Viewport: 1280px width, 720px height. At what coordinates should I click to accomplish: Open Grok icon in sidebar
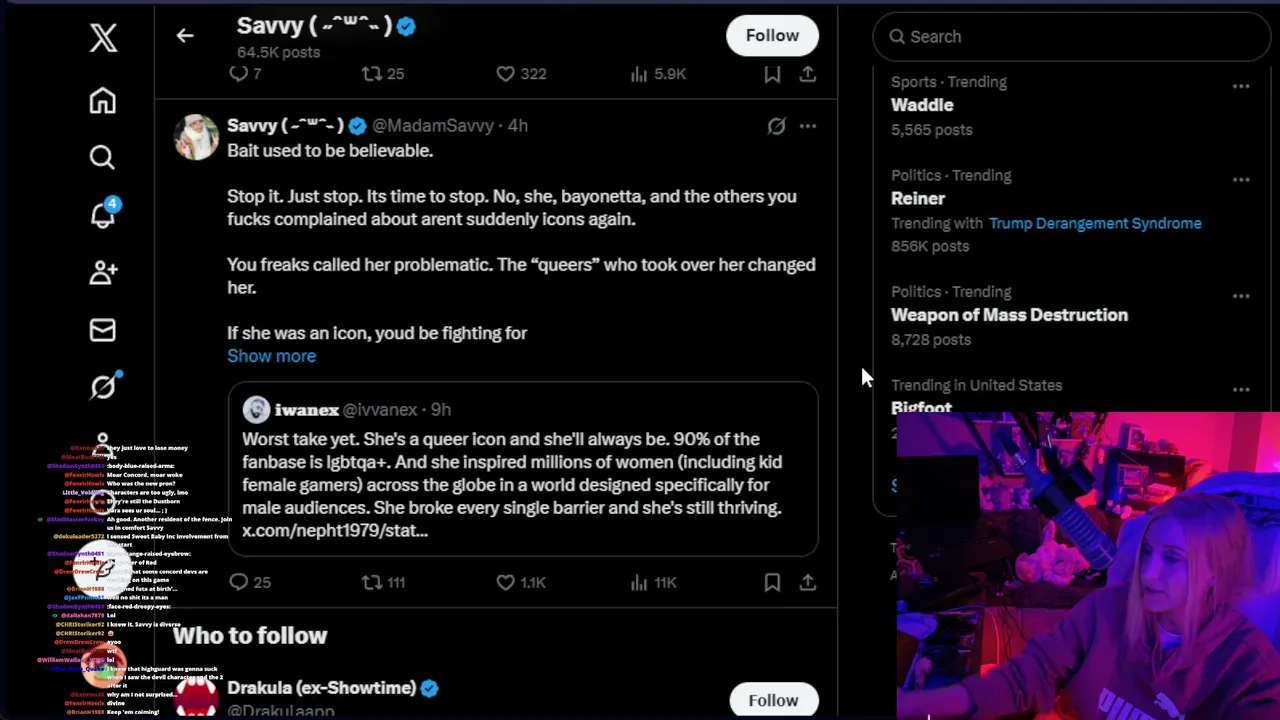pos(103,386)
